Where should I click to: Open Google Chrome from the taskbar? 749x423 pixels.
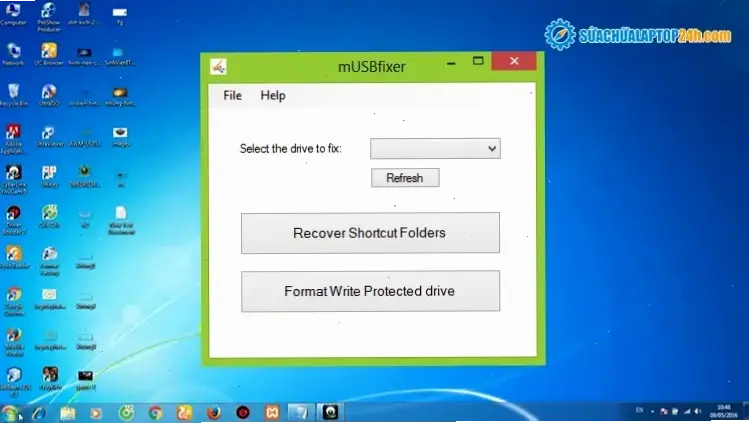[155, 413]
